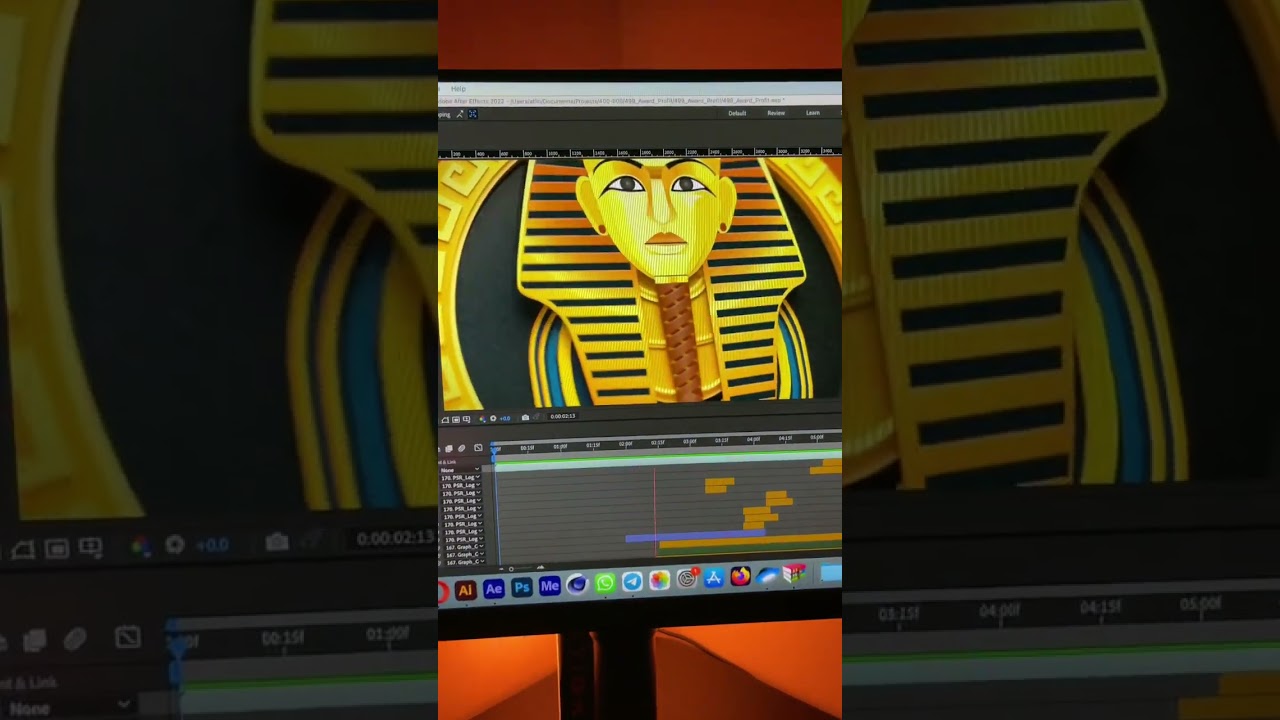Click the timeline zoom-in mountain icon
Screen dimensions: 1280x720
pos(540,567)
